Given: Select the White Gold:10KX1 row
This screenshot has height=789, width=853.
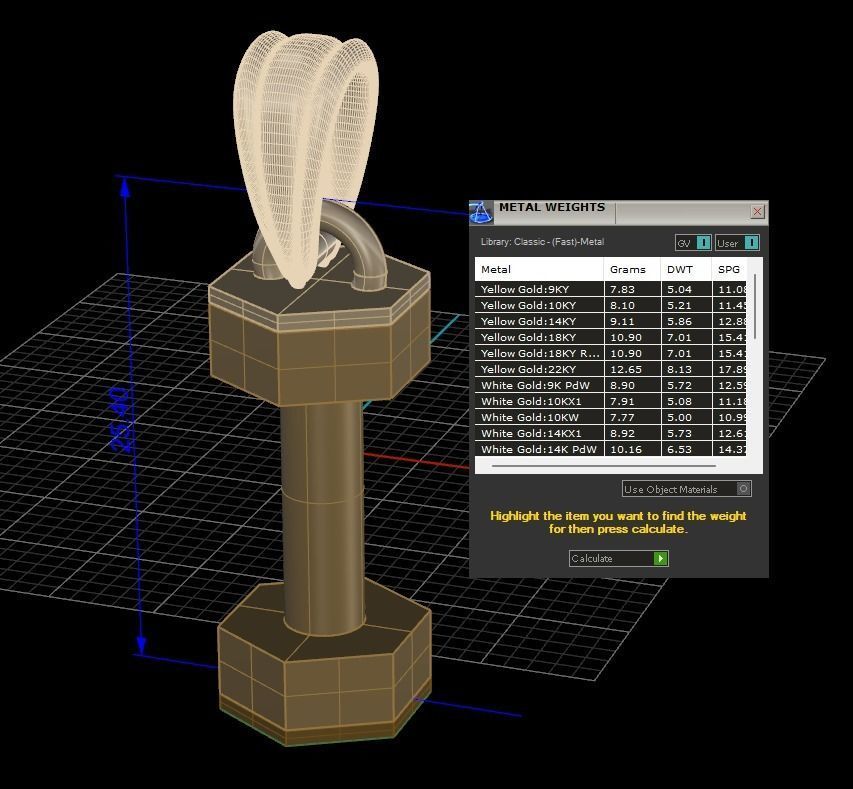Looking at the screenshot, I should coord(610,401).
